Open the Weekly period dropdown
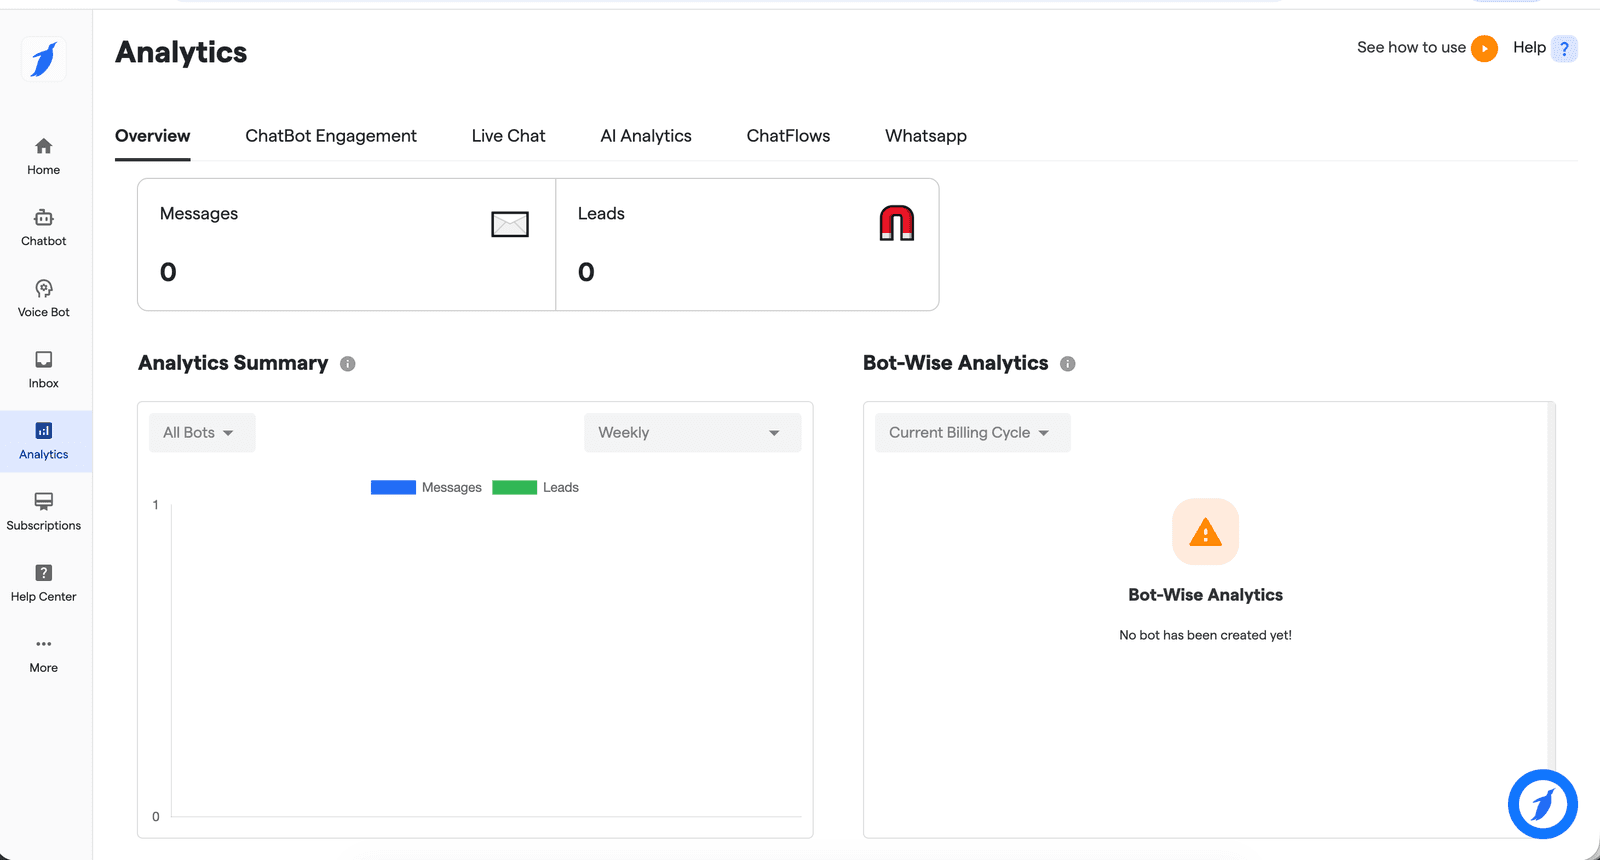 coord(692,433)
